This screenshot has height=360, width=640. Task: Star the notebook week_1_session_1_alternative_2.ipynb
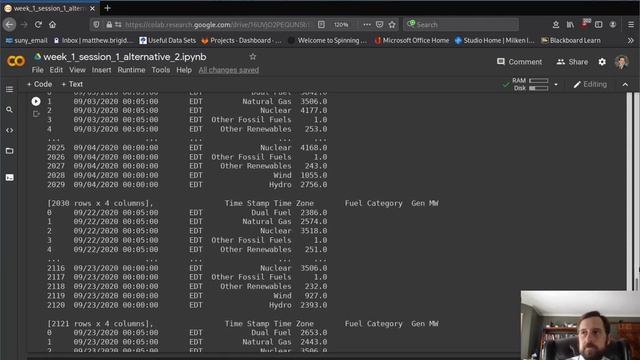click(253, 57)
